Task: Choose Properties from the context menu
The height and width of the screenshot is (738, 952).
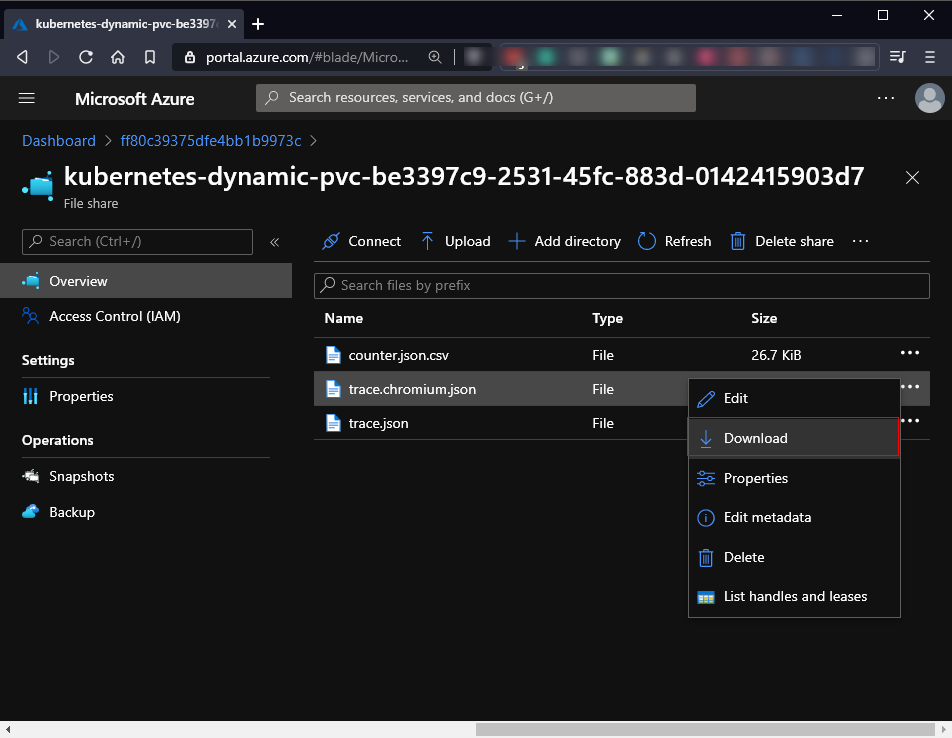Action: (x=794, y=478)
